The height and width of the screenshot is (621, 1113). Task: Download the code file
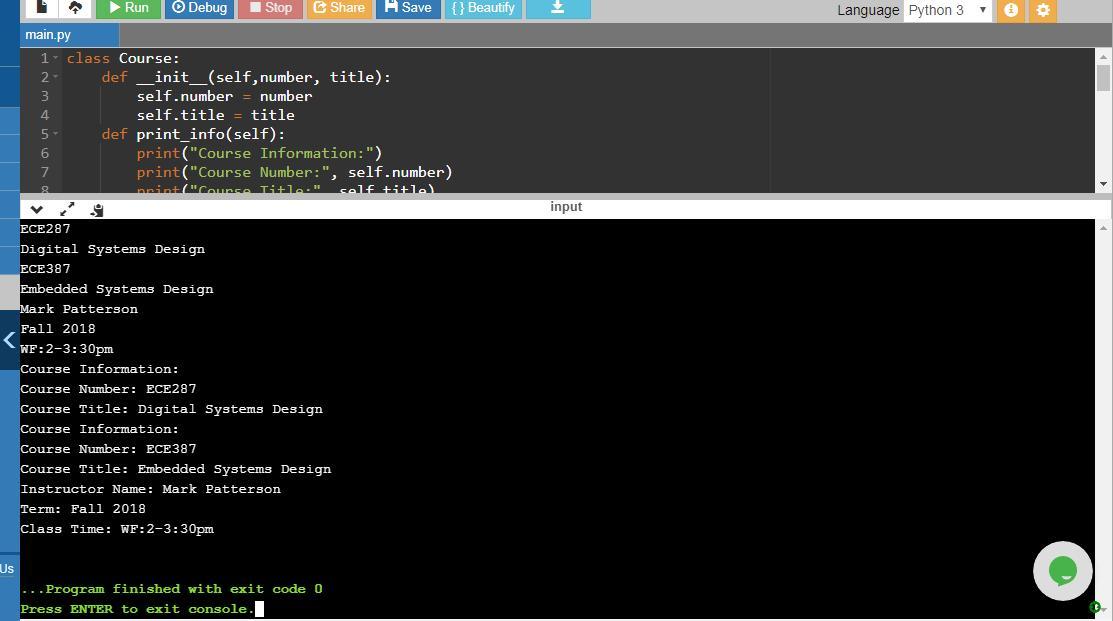tap(558, 8)
